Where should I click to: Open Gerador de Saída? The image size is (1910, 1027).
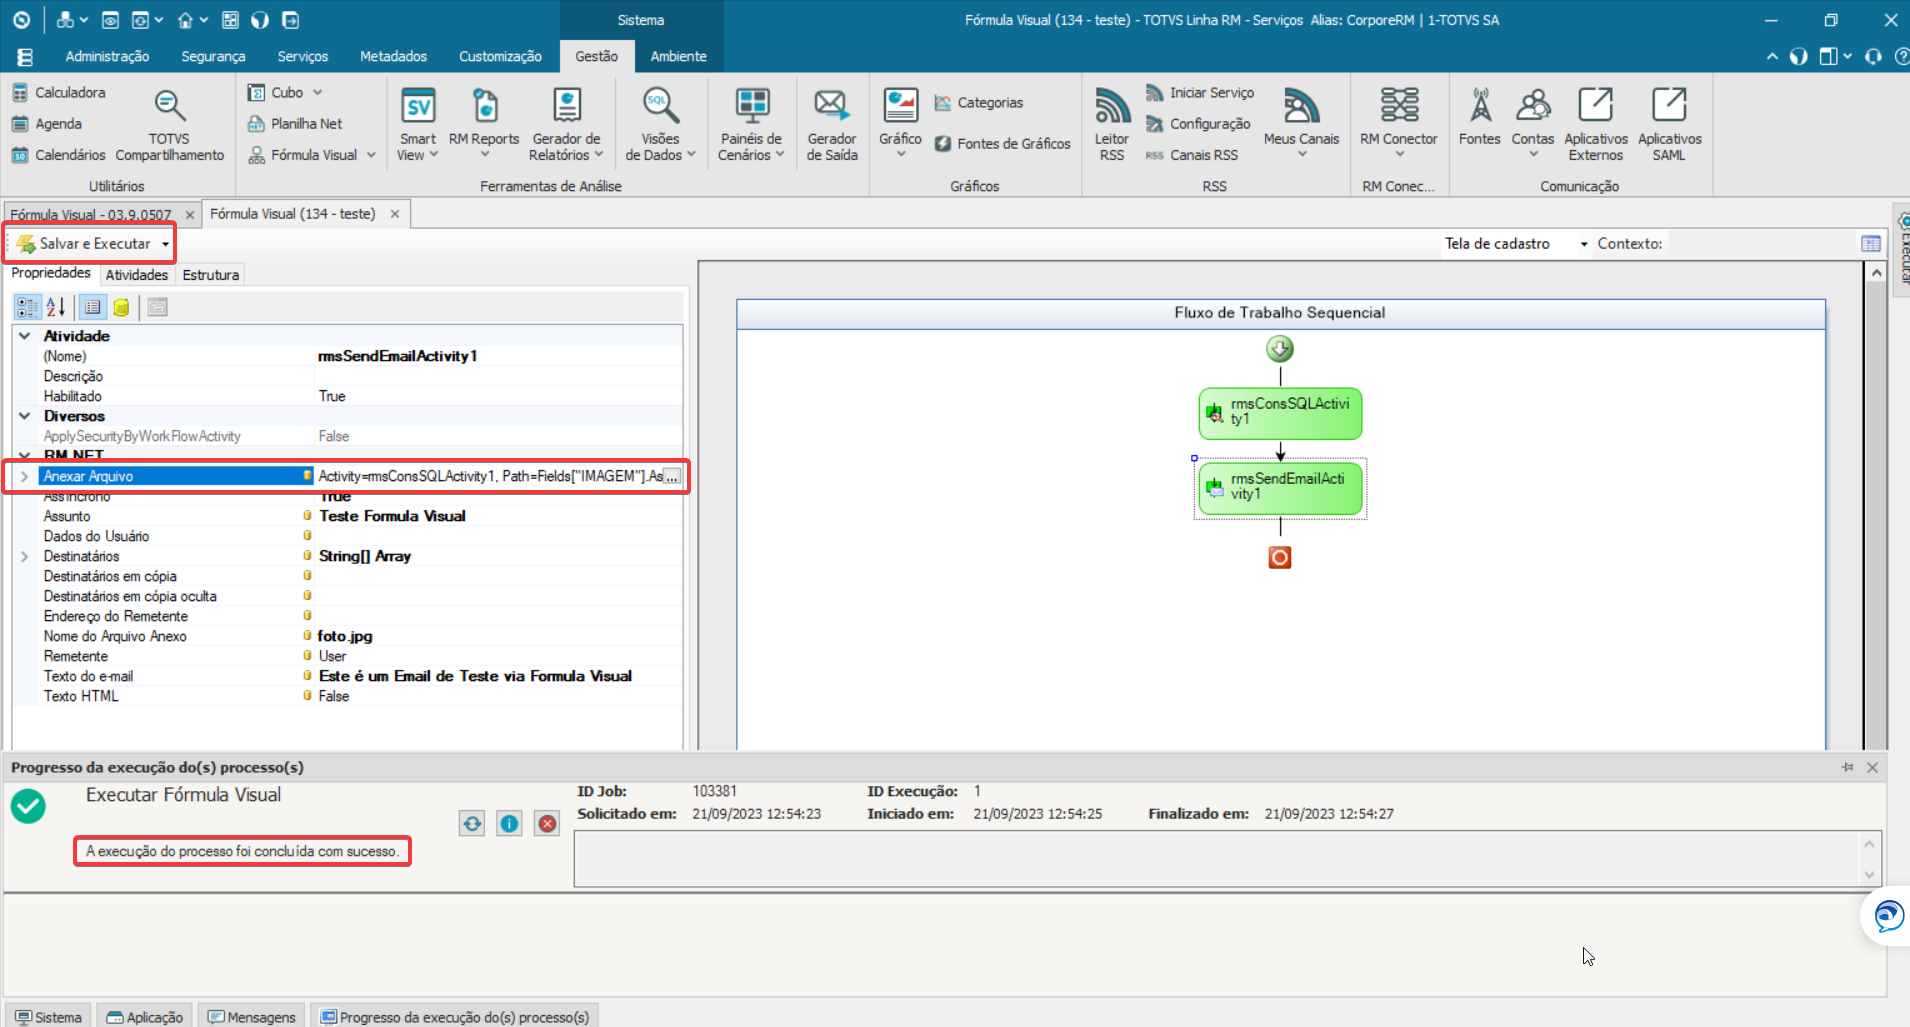pyautogui.click(x=832, y=124)
